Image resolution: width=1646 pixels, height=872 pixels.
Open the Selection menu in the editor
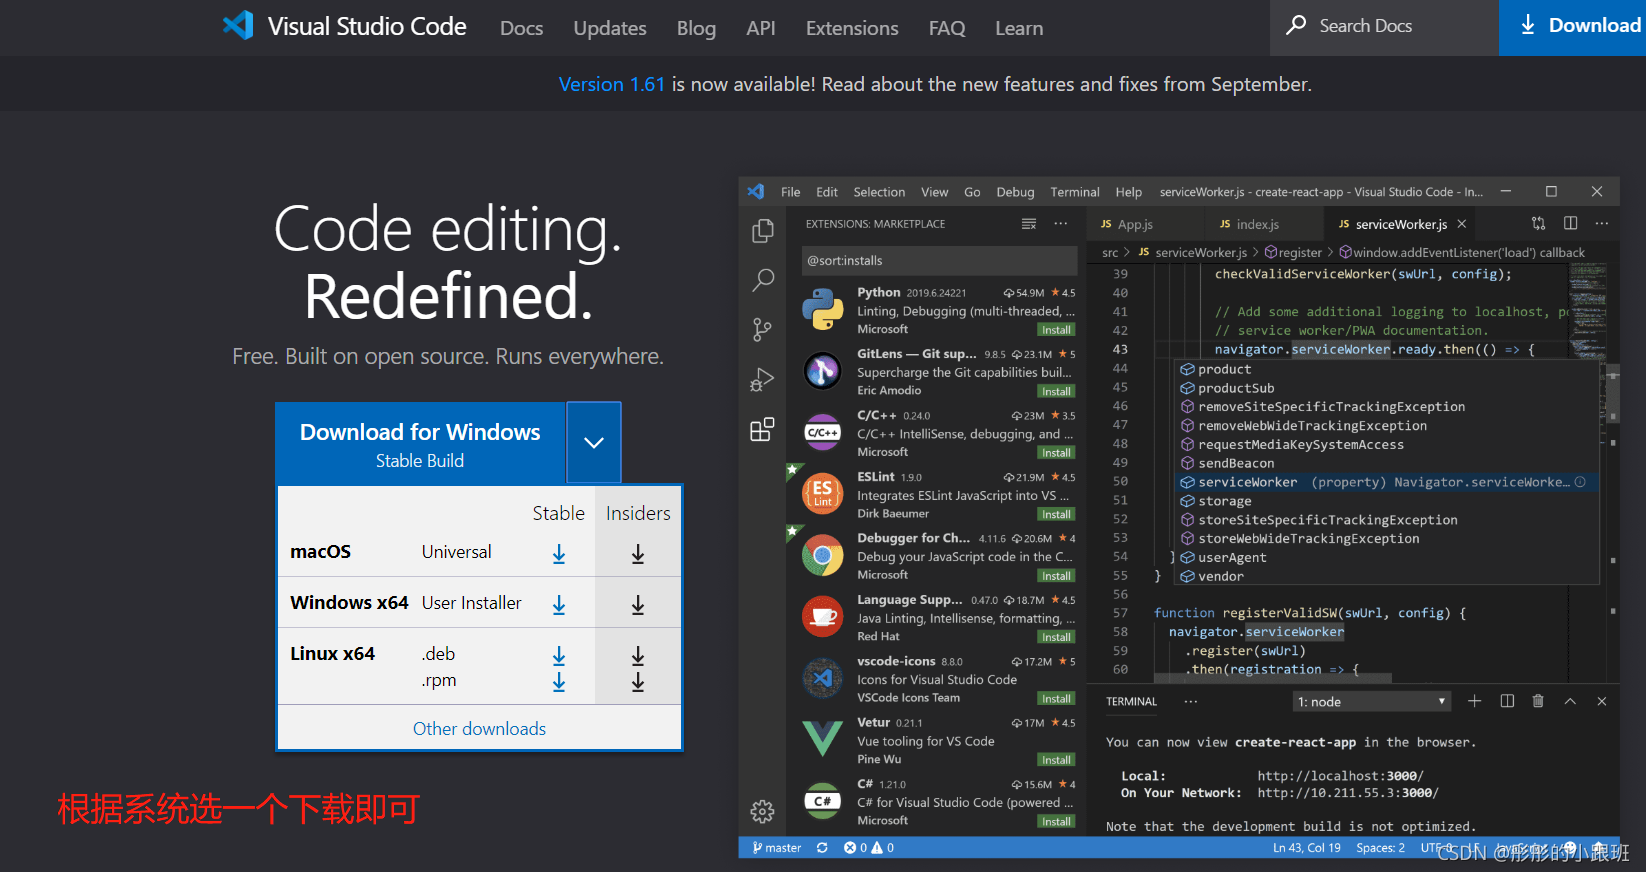[879, 192]
